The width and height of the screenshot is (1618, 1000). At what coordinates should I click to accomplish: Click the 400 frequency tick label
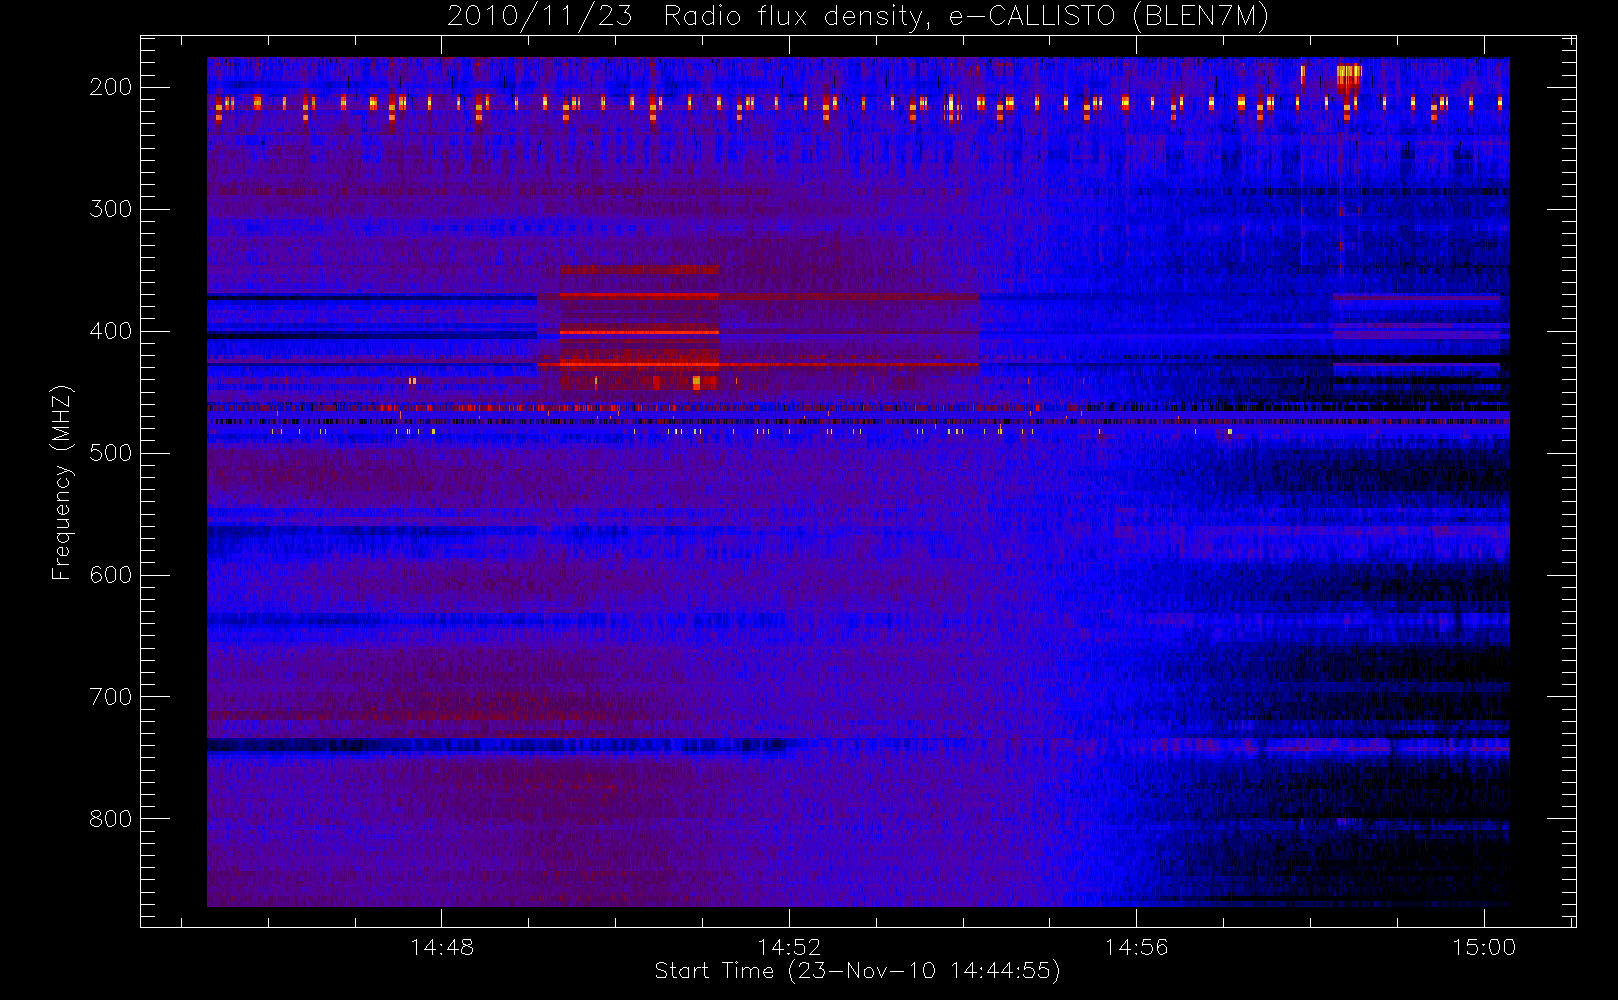pyautogui.click(x=110, y=331)
